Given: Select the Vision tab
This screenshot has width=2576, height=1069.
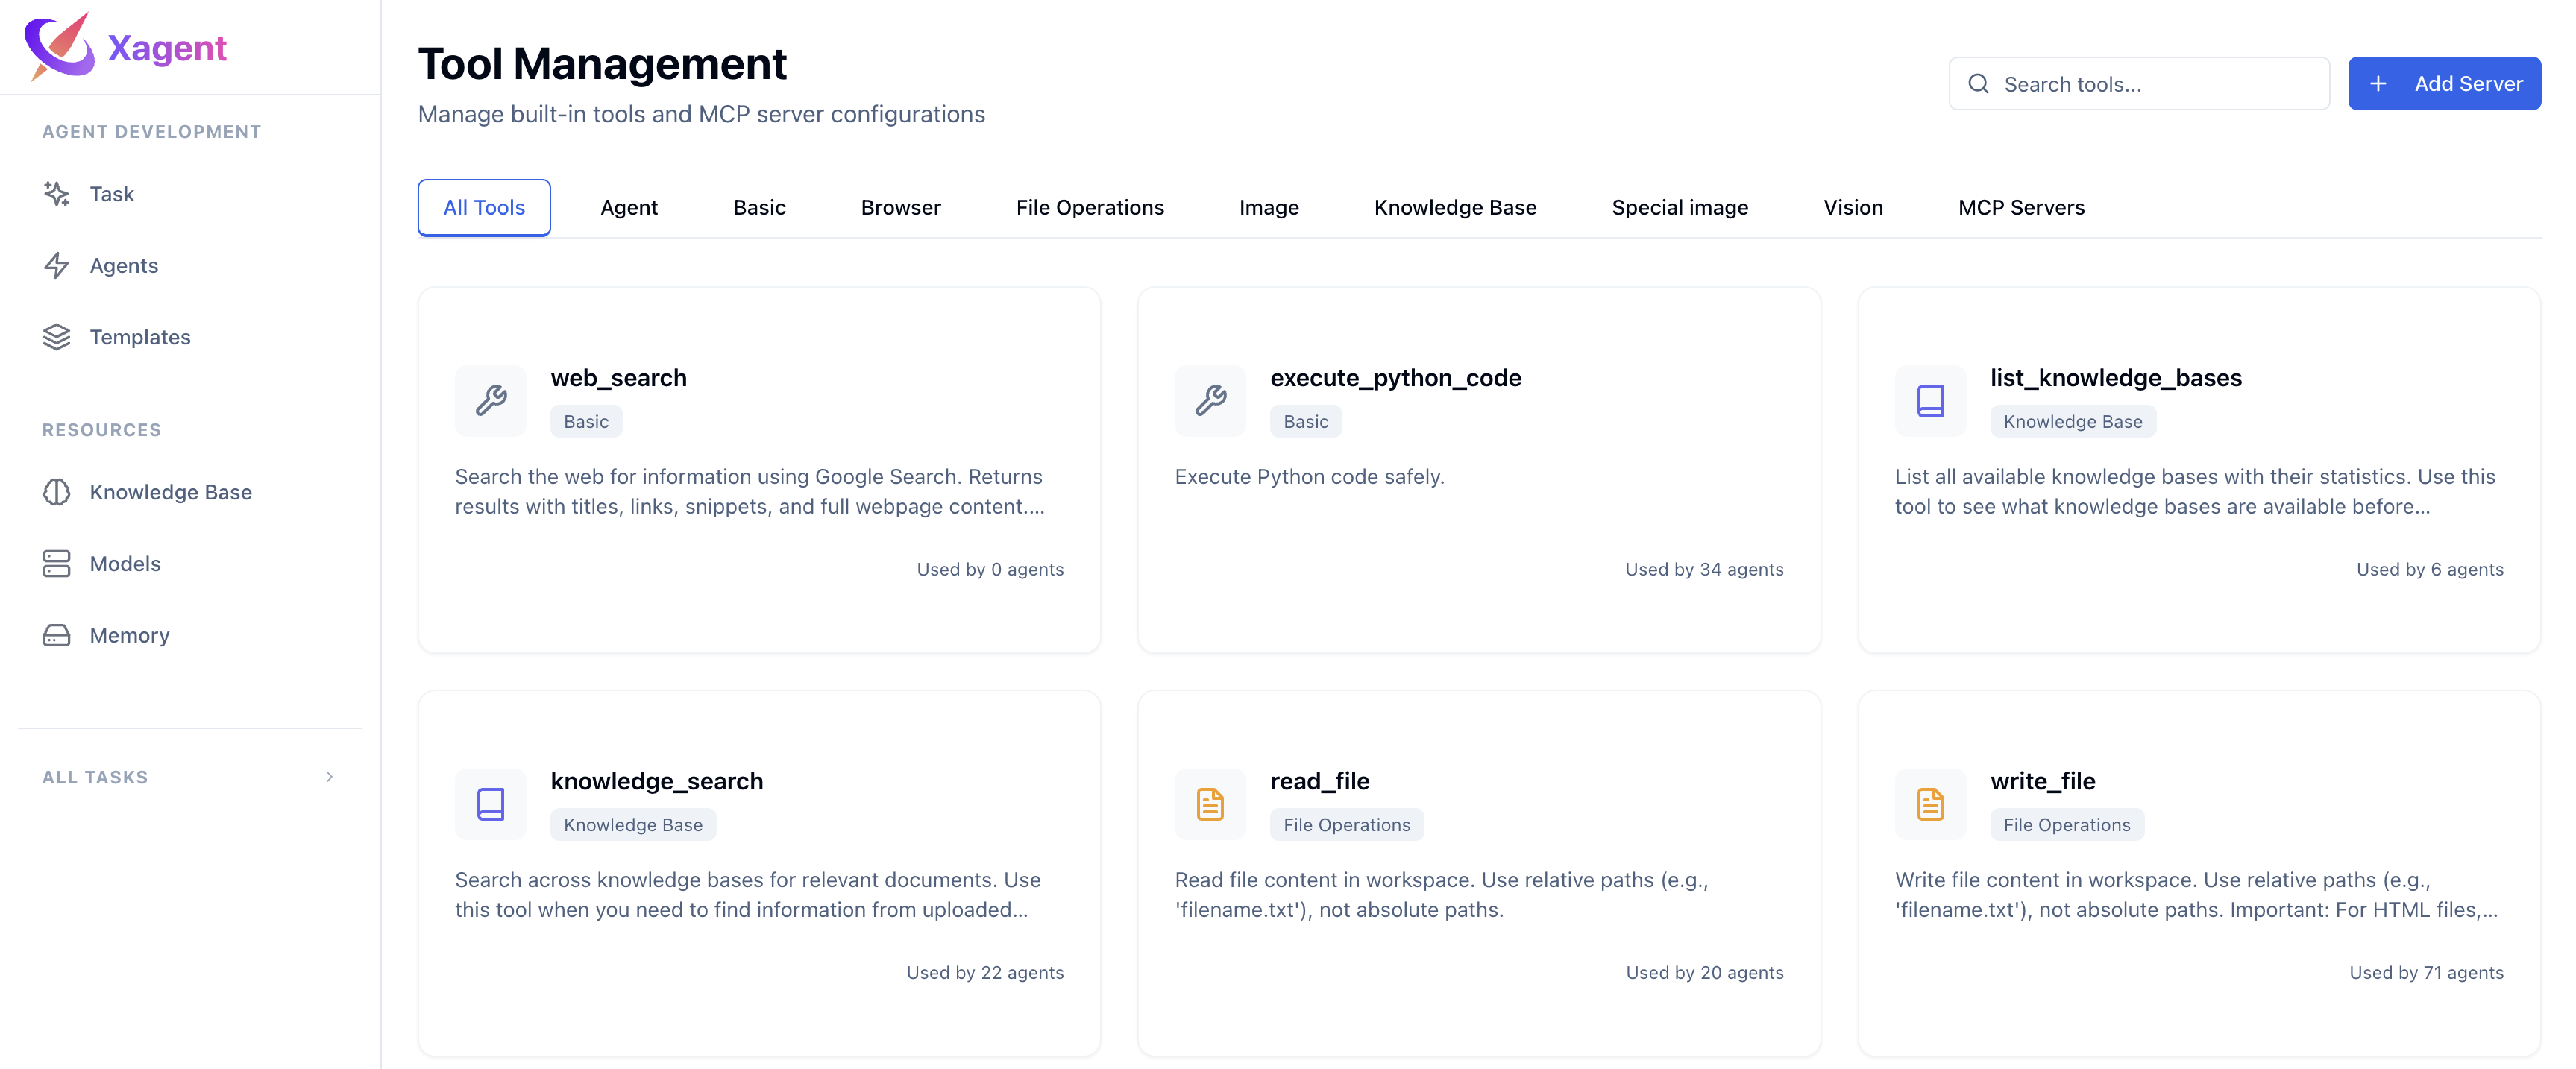Looking at the screenshot, I should (x=1853, y=207).
